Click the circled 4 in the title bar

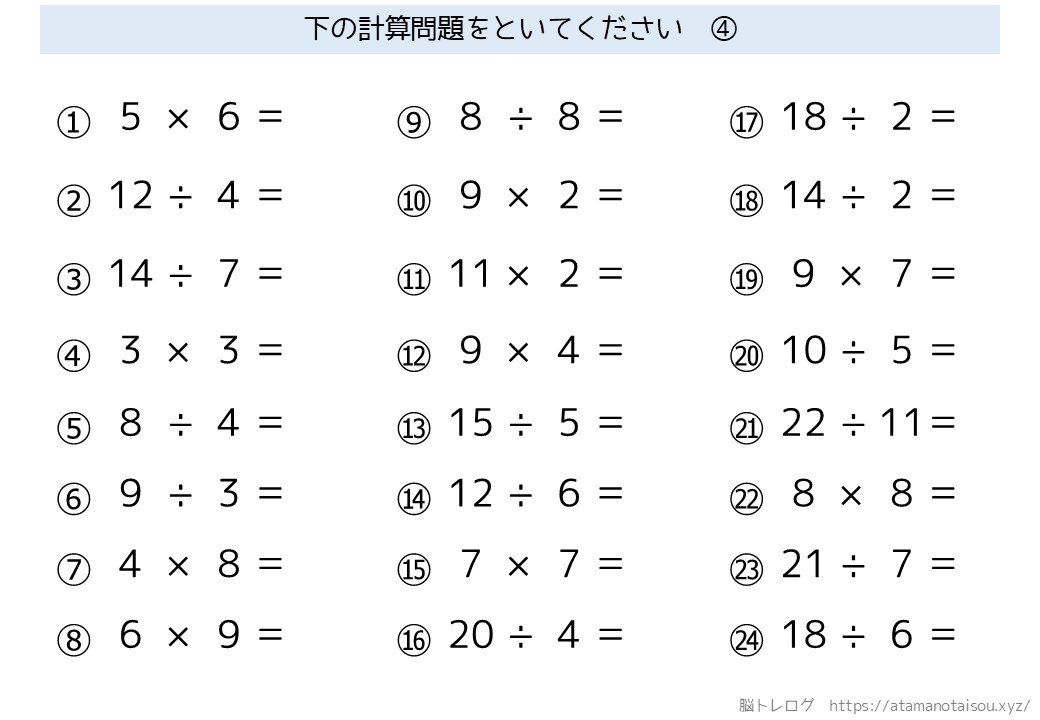tap(724, 29)
